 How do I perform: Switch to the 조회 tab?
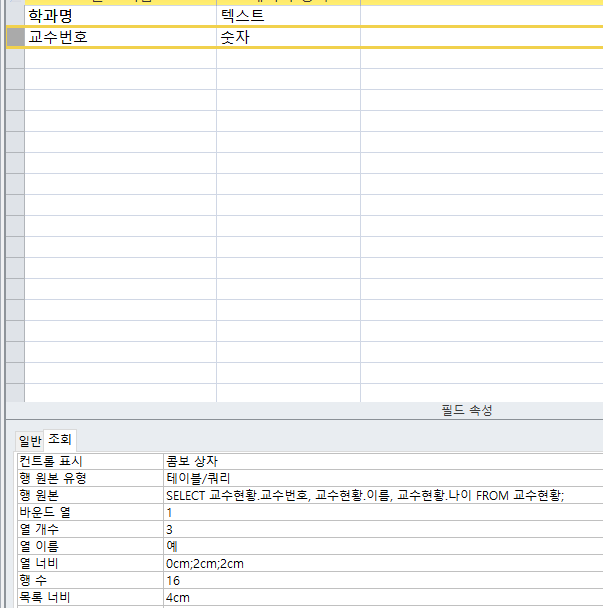61,440
